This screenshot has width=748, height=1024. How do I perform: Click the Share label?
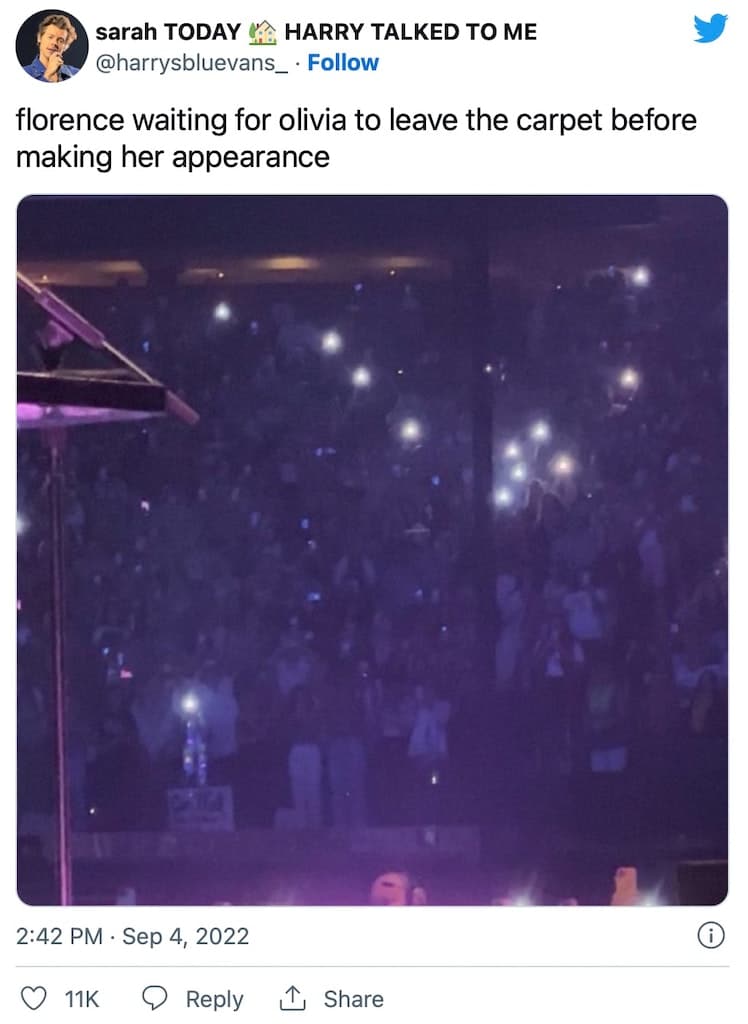(353, 999)
